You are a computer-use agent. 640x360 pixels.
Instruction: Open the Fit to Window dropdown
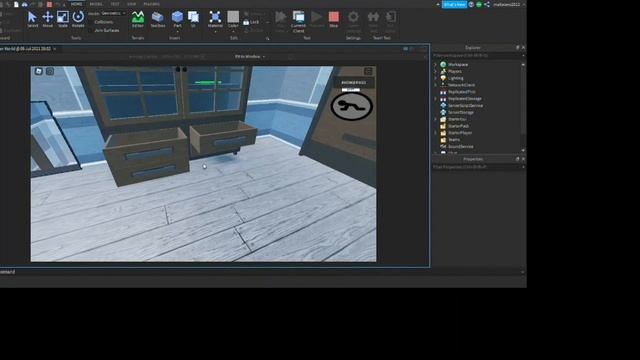coord(250,57)
